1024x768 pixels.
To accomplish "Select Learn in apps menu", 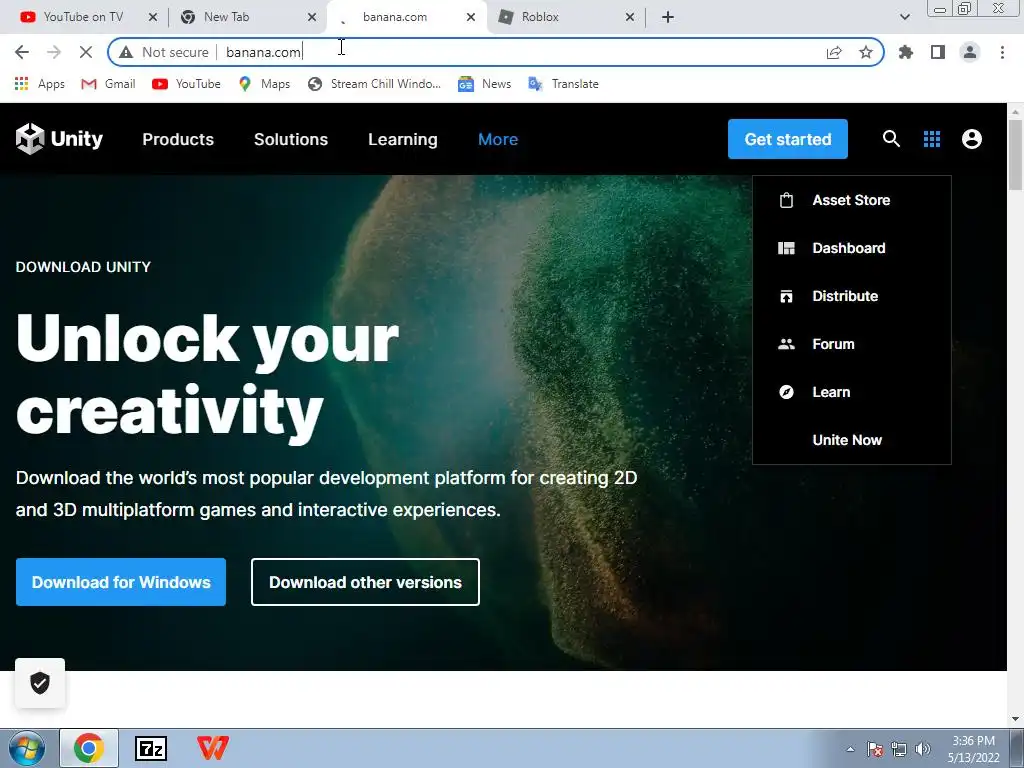I will point(852,392).
